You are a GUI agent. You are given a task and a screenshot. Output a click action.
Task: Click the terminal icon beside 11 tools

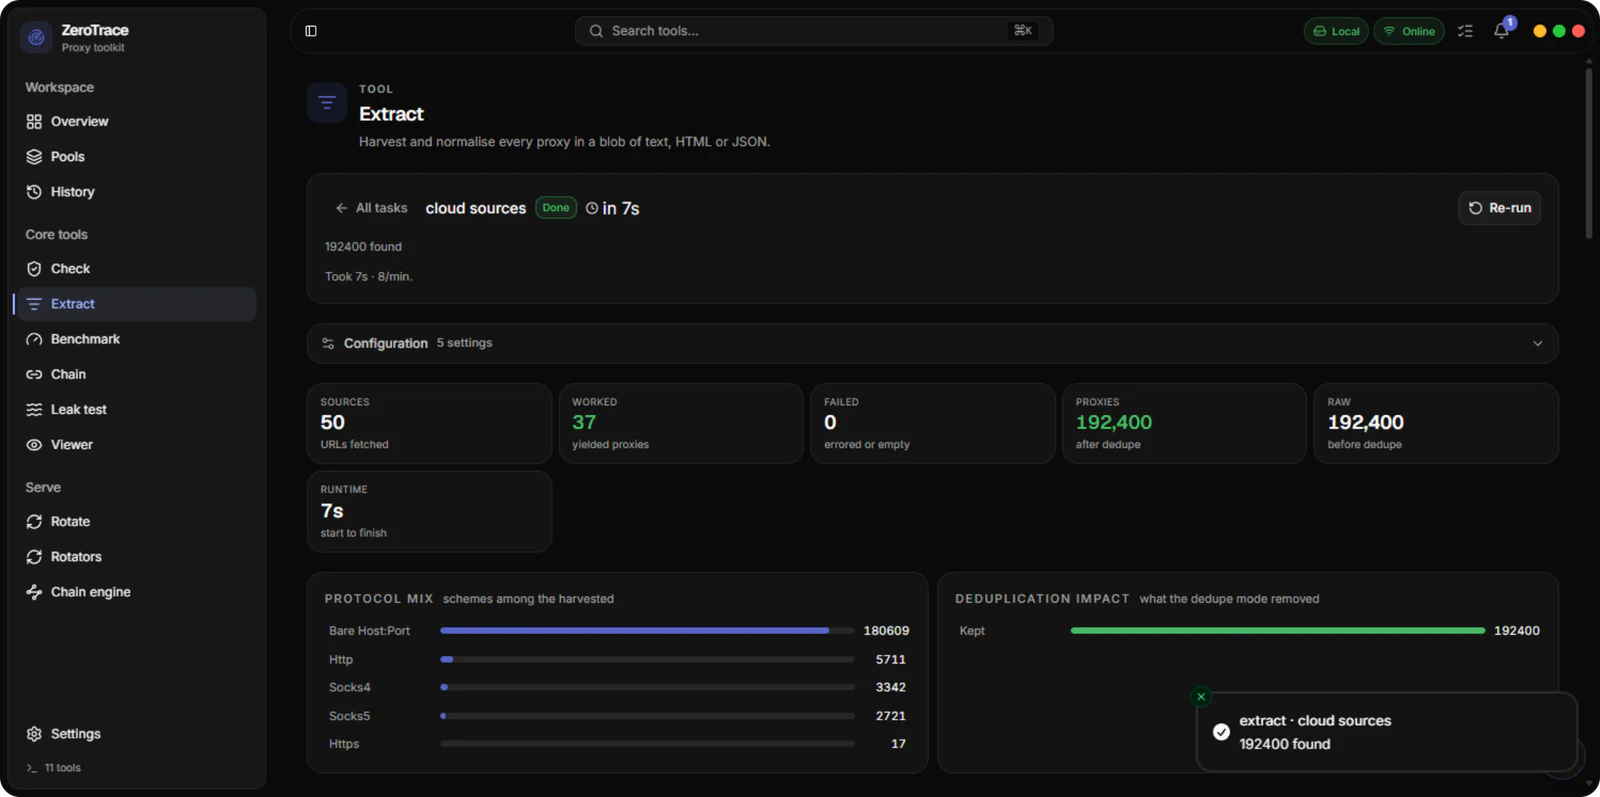tap(32, 768)
